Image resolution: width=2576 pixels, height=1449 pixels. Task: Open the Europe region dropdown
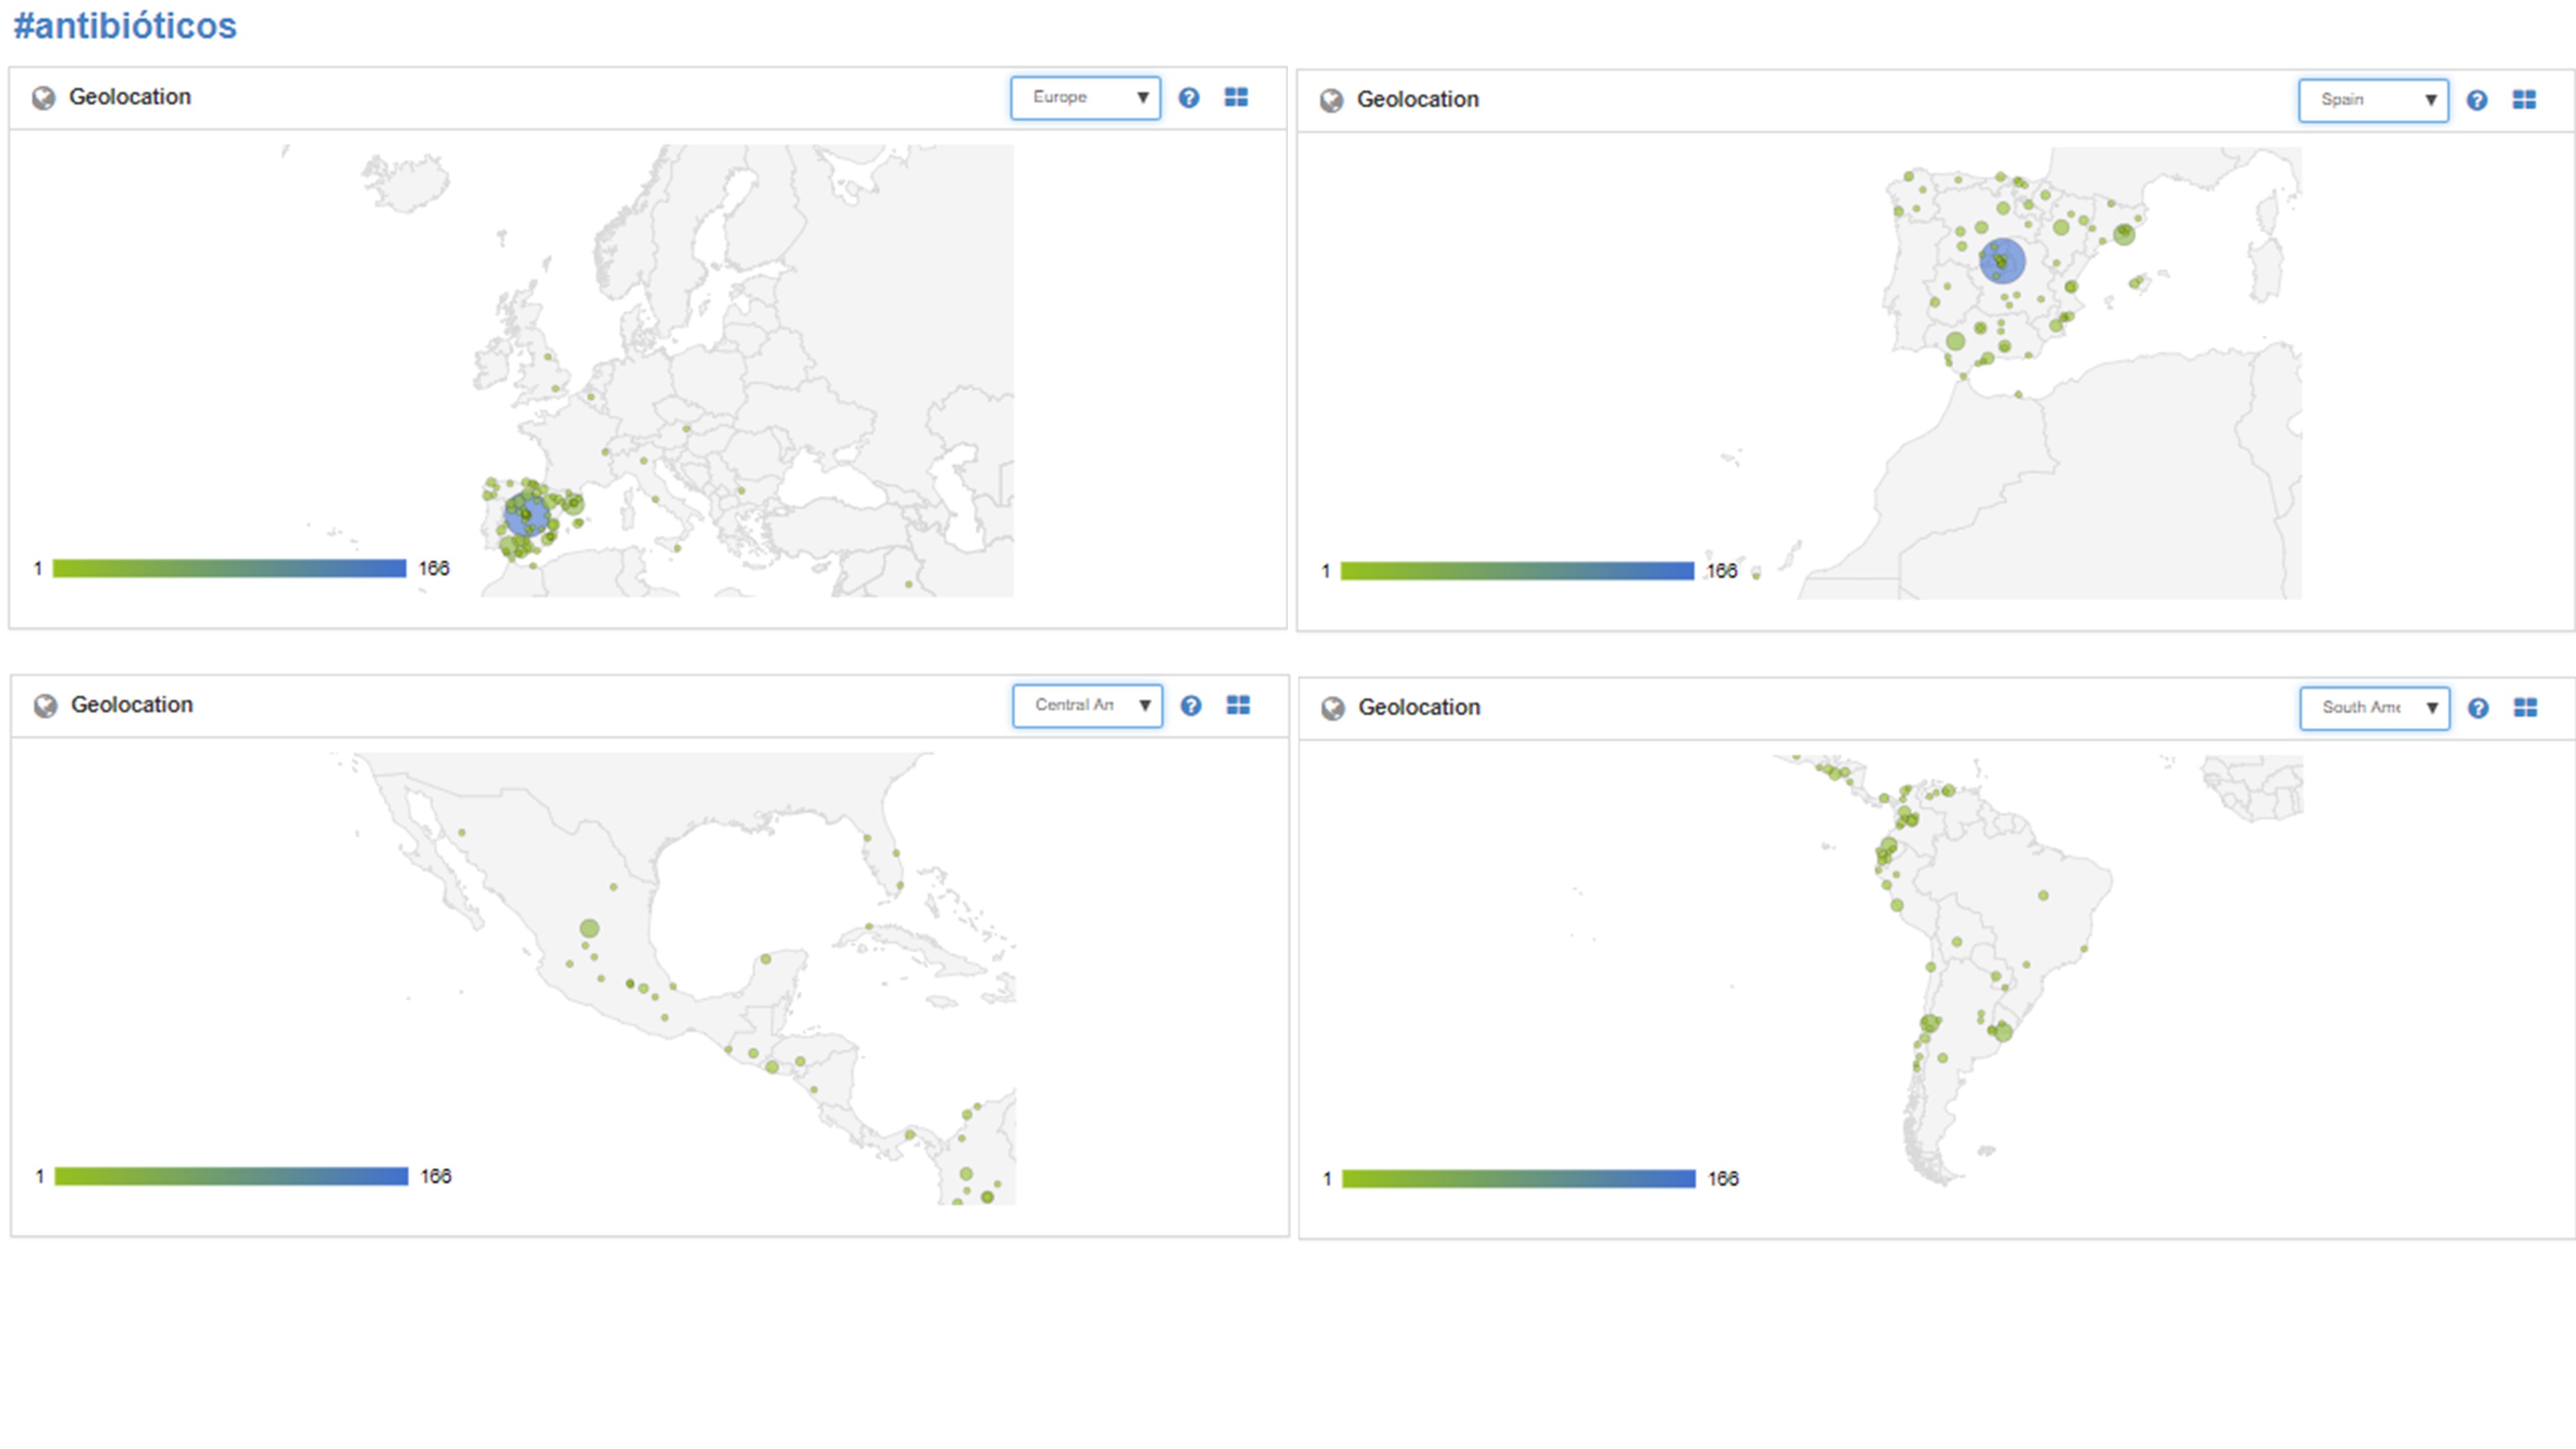pyautogui.click(x=1085, y=98)
